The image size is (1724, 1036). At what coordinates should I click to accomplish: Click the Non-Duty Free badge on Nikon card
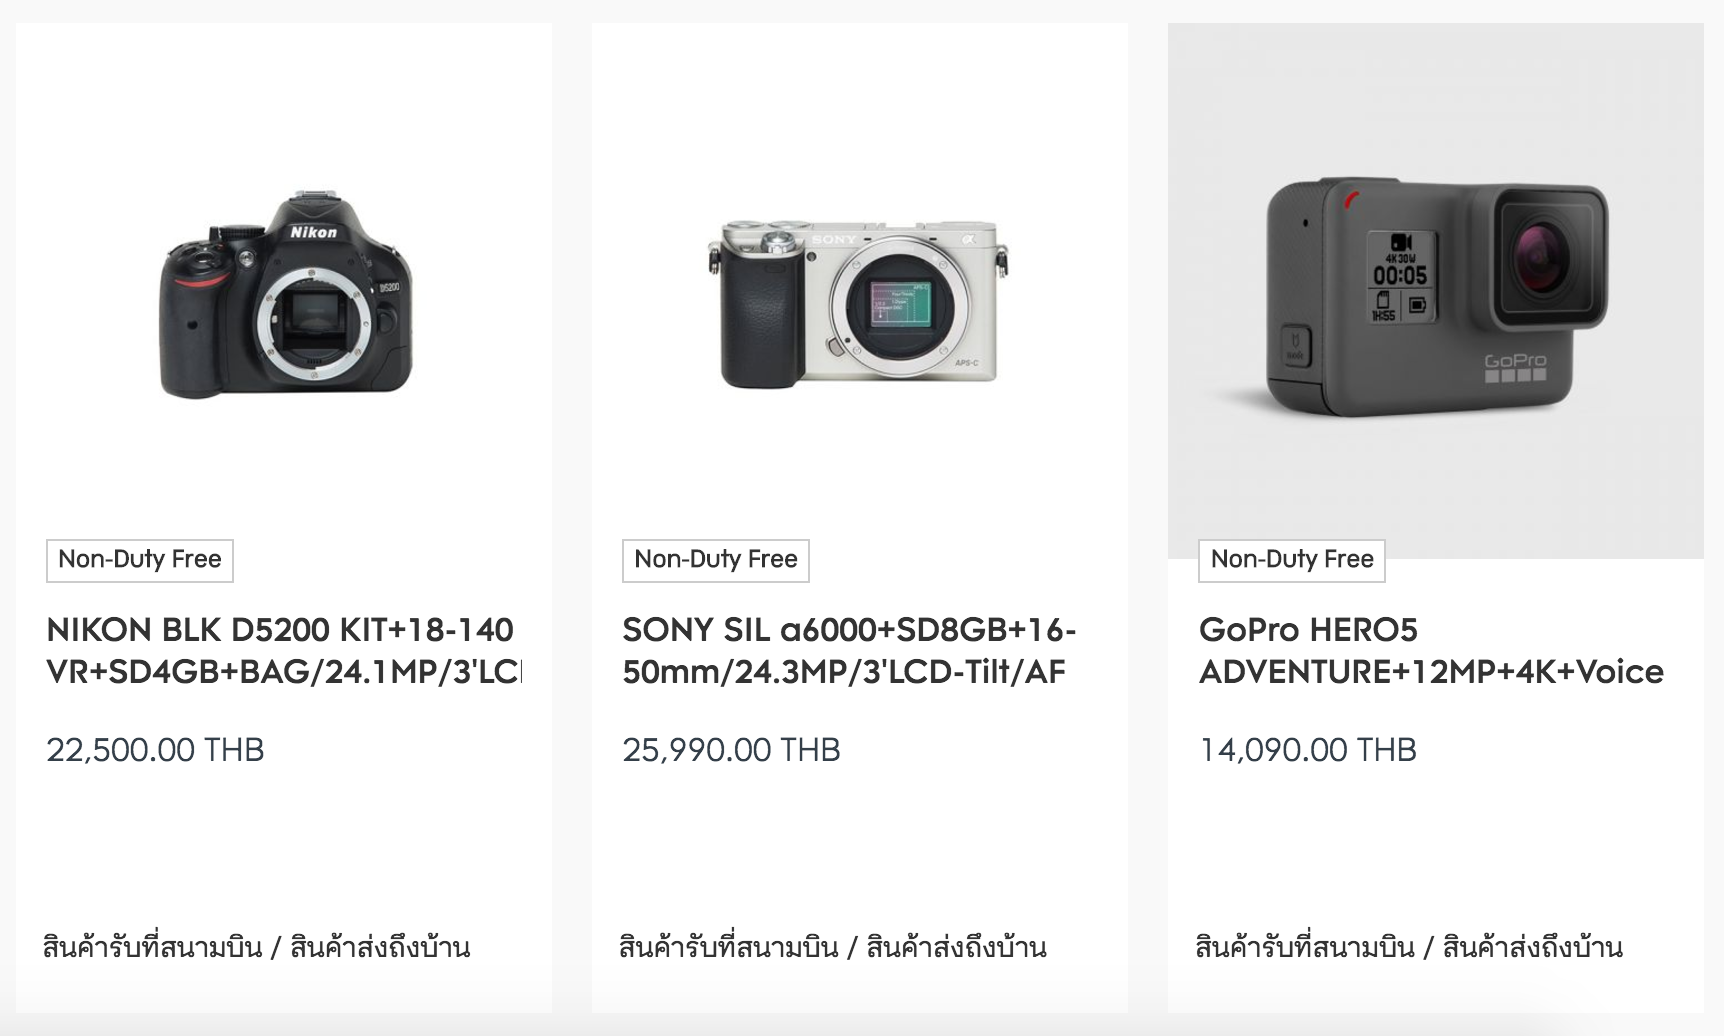[140, 560]
